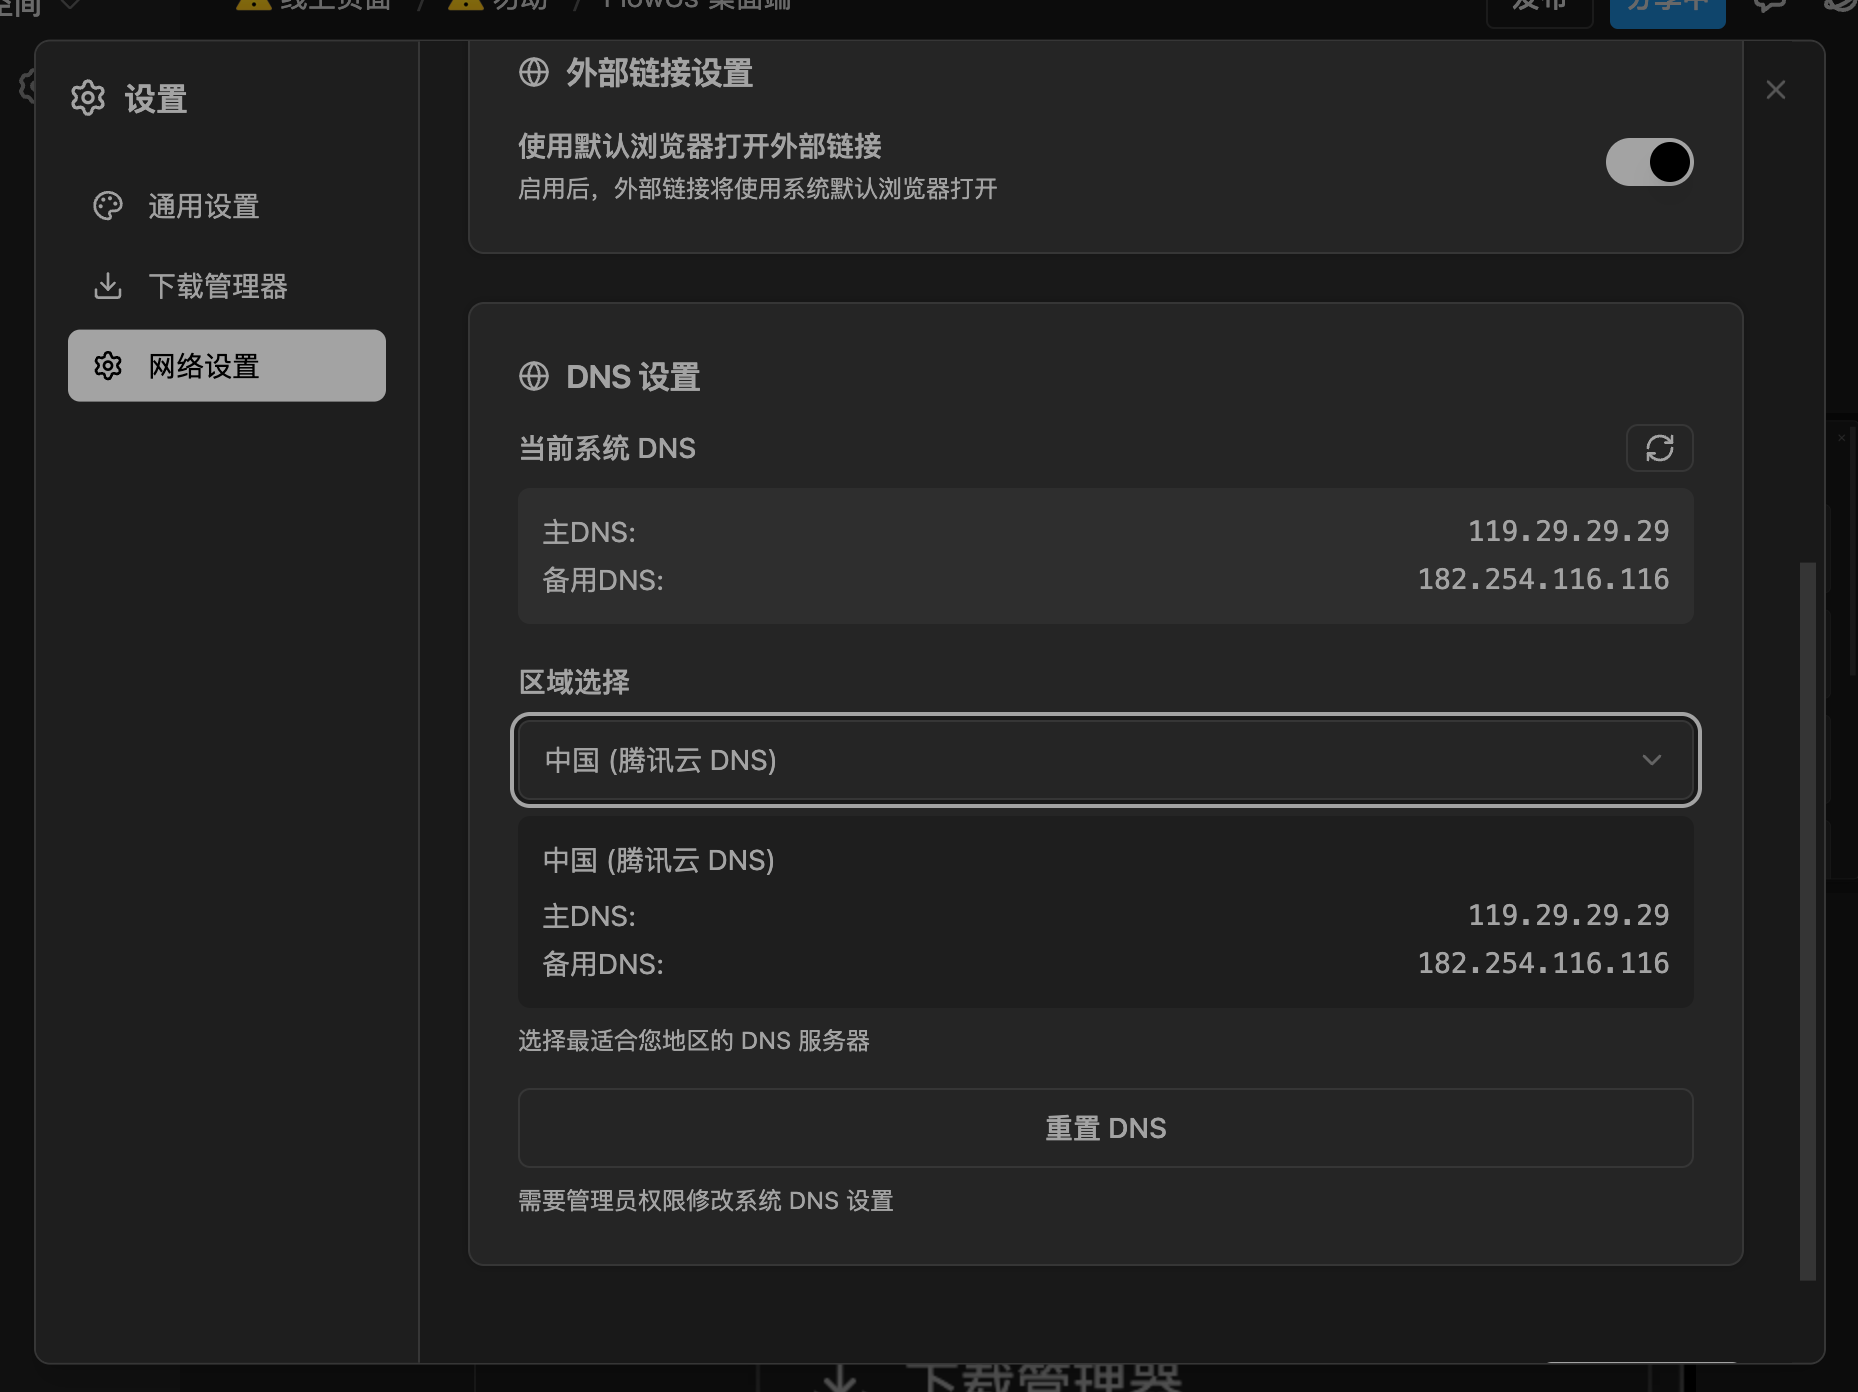The image size is (1858, 1392).
Task: Click the blue share button in top bar
Action: pos(1667,10)
